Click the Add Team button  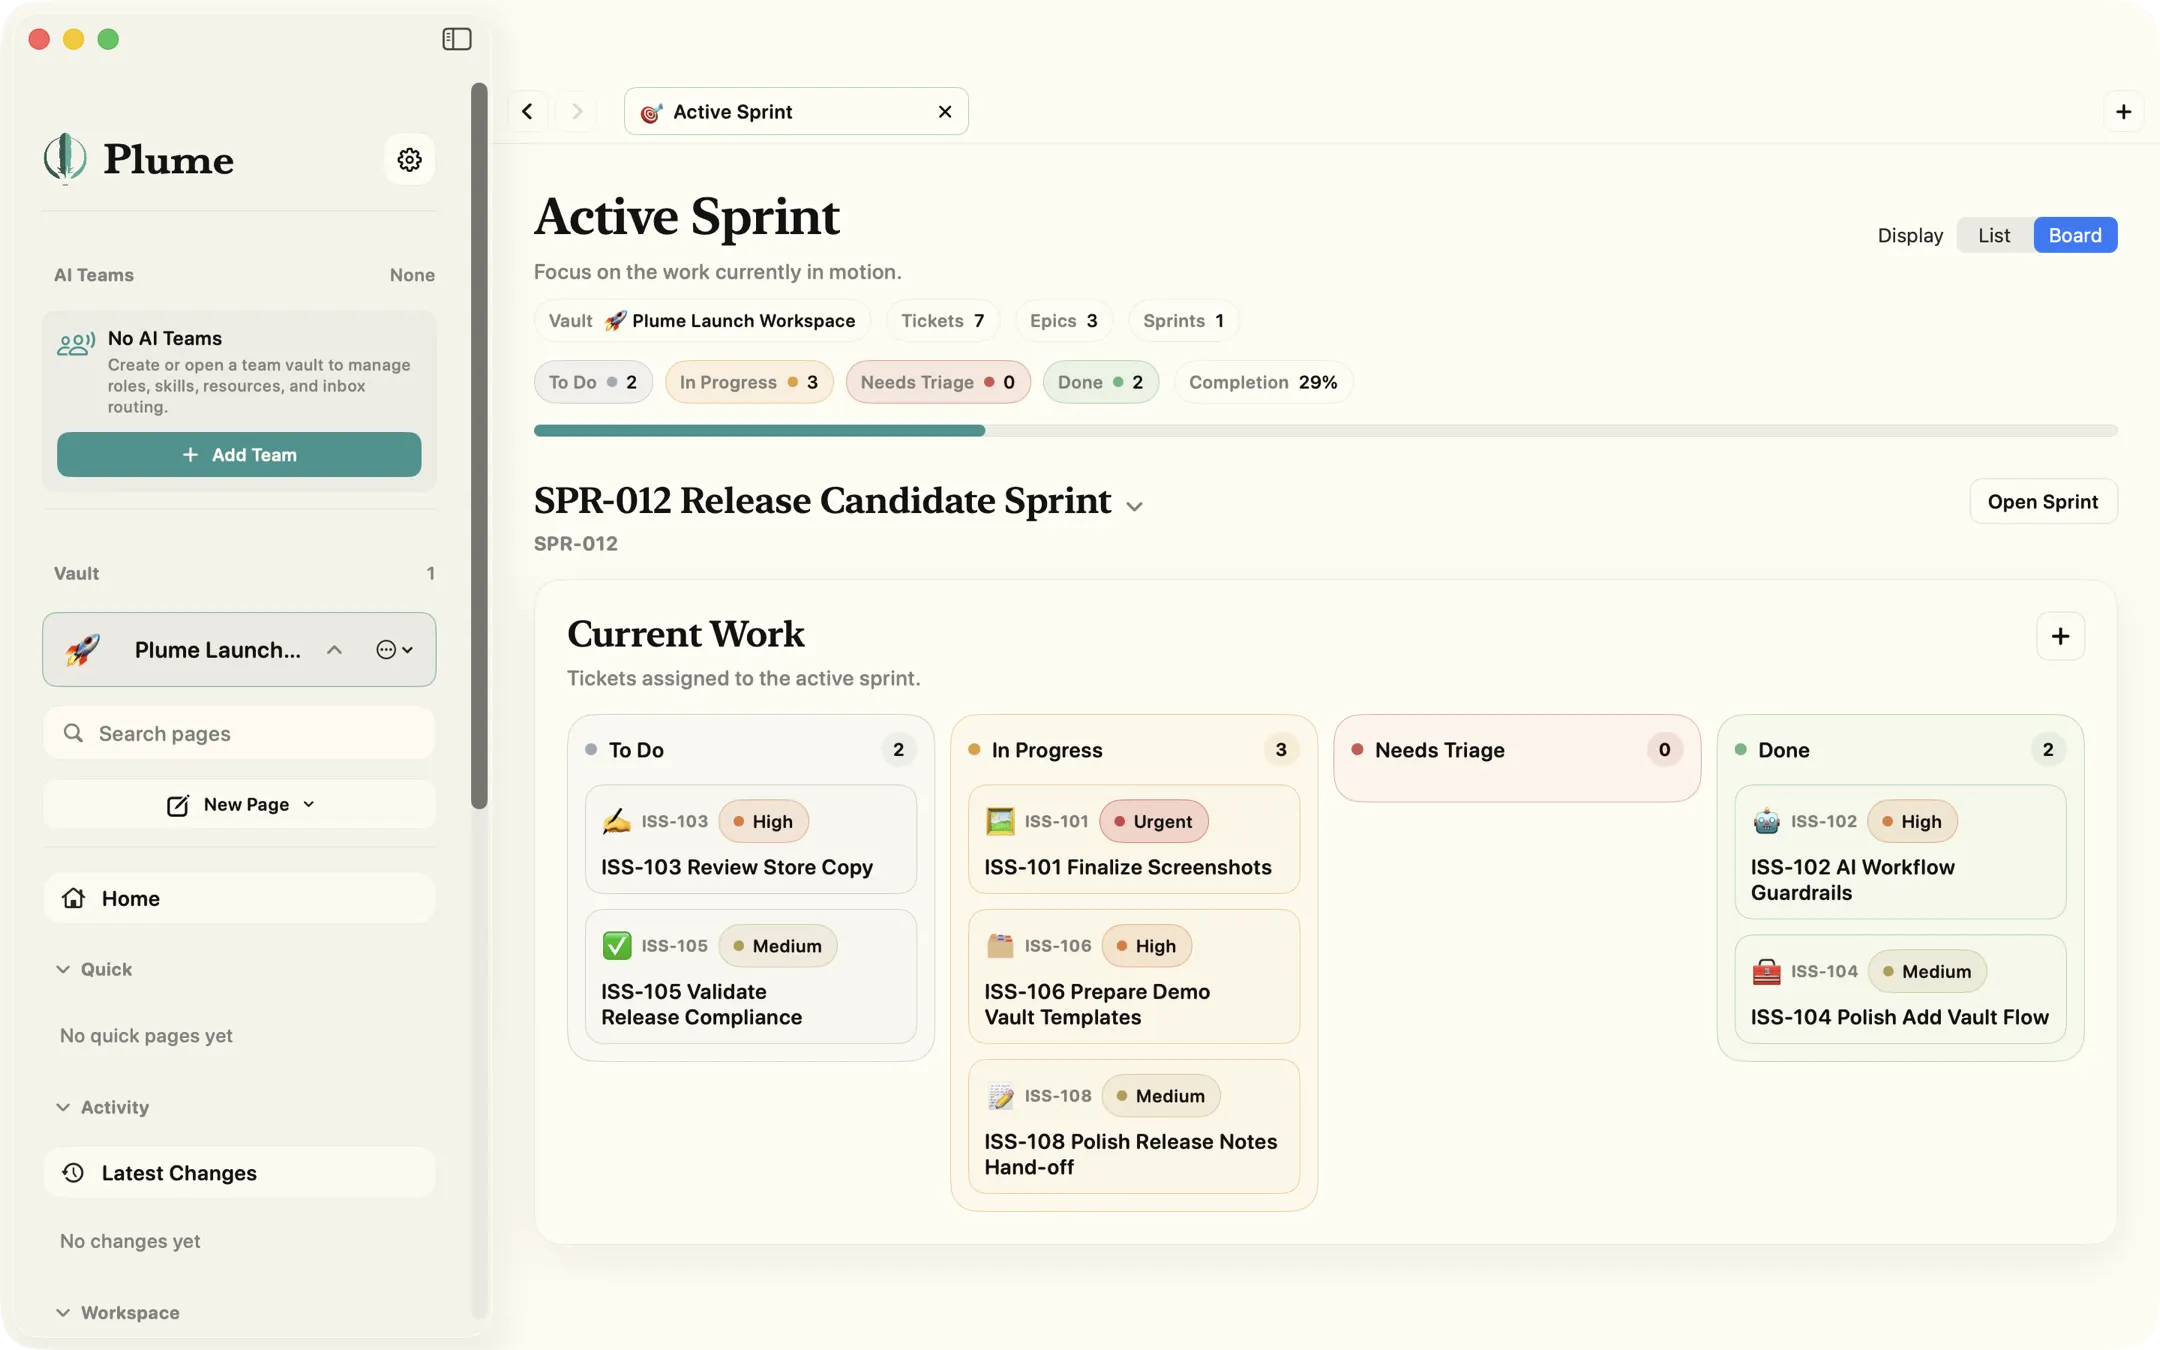click(239, 454)
